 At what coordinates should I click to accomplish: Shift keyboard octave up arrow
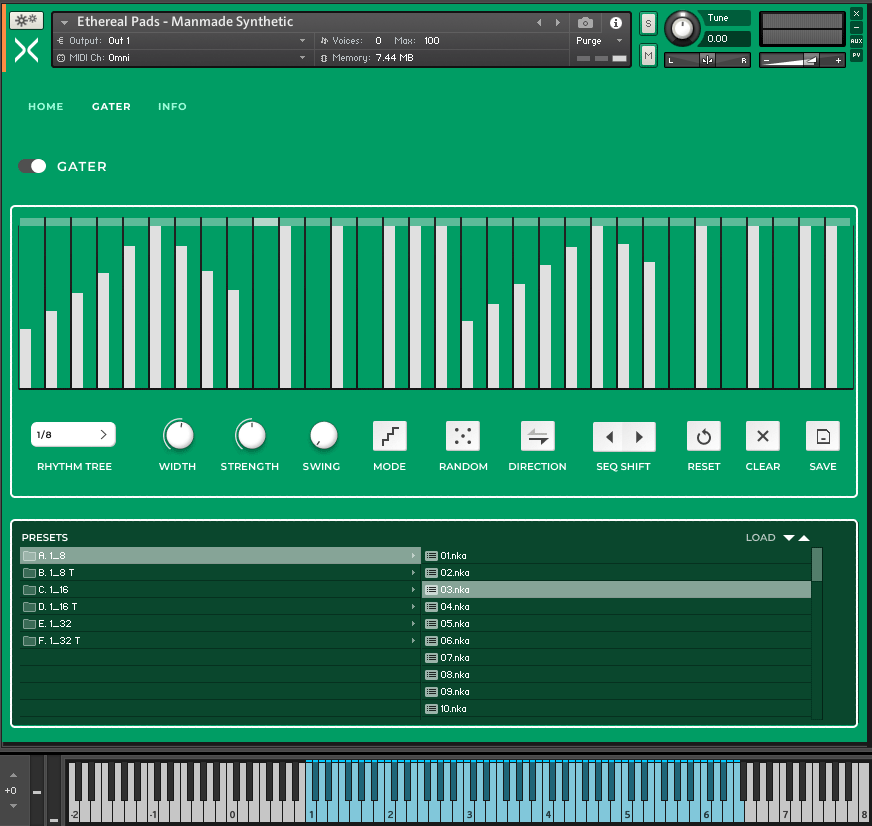[x=13, y=775]
